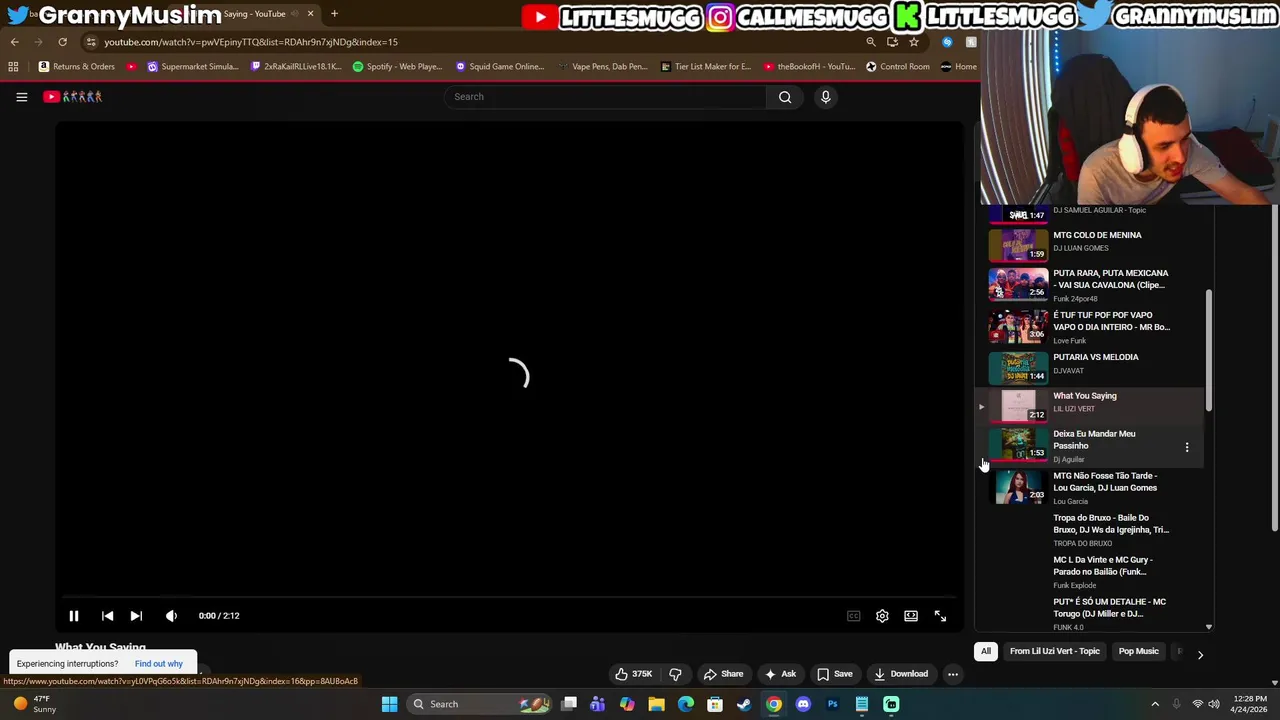
Task: Mute the video volume speaker icon
Action: tap(171, 616)
